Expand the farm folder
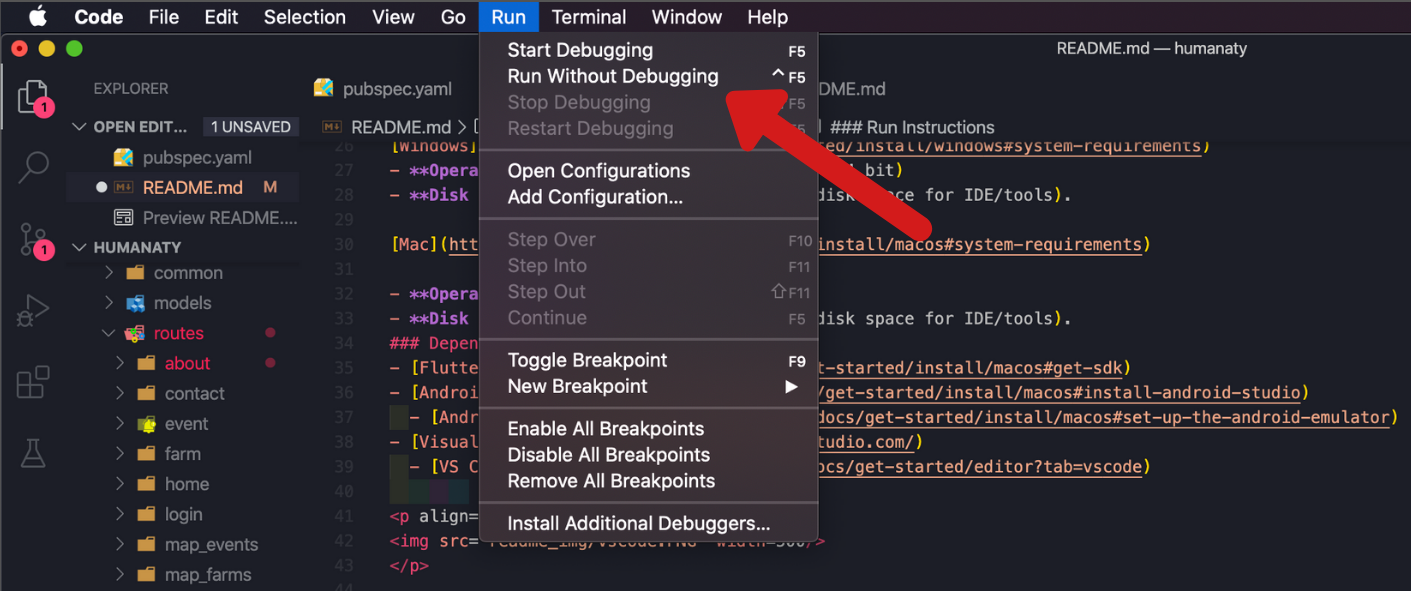The width and height of the screenshot is (1411, 591). [x=120, y=454]
